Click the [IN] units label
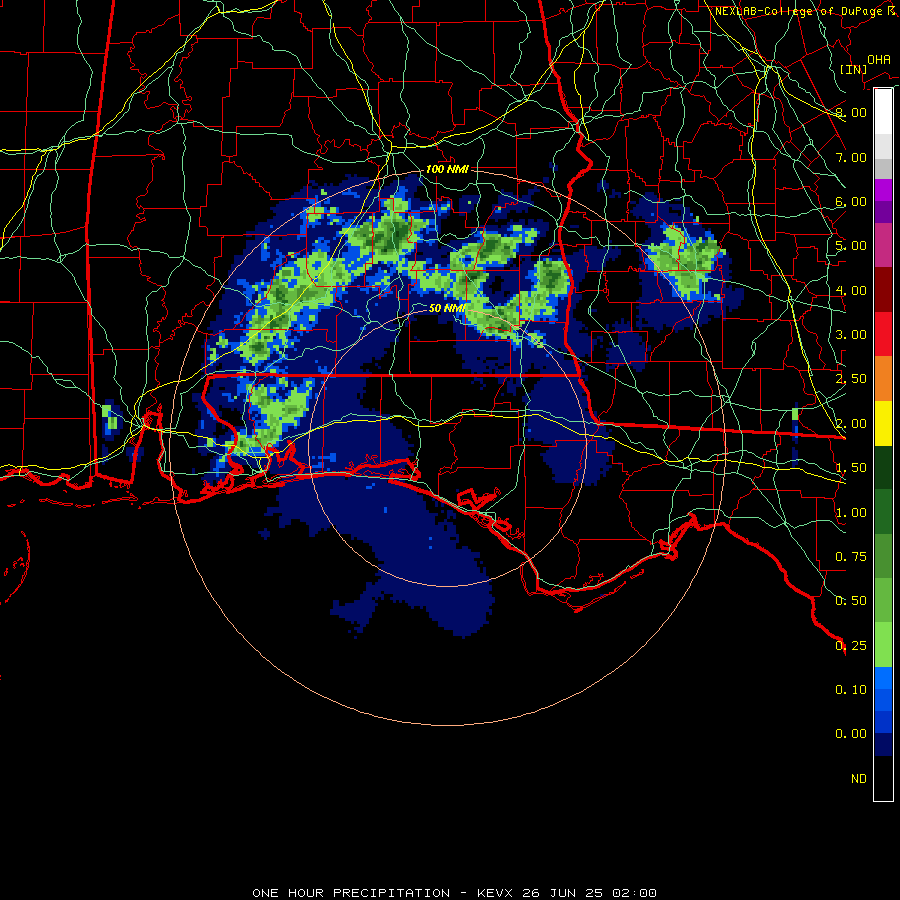 (853, 69)
